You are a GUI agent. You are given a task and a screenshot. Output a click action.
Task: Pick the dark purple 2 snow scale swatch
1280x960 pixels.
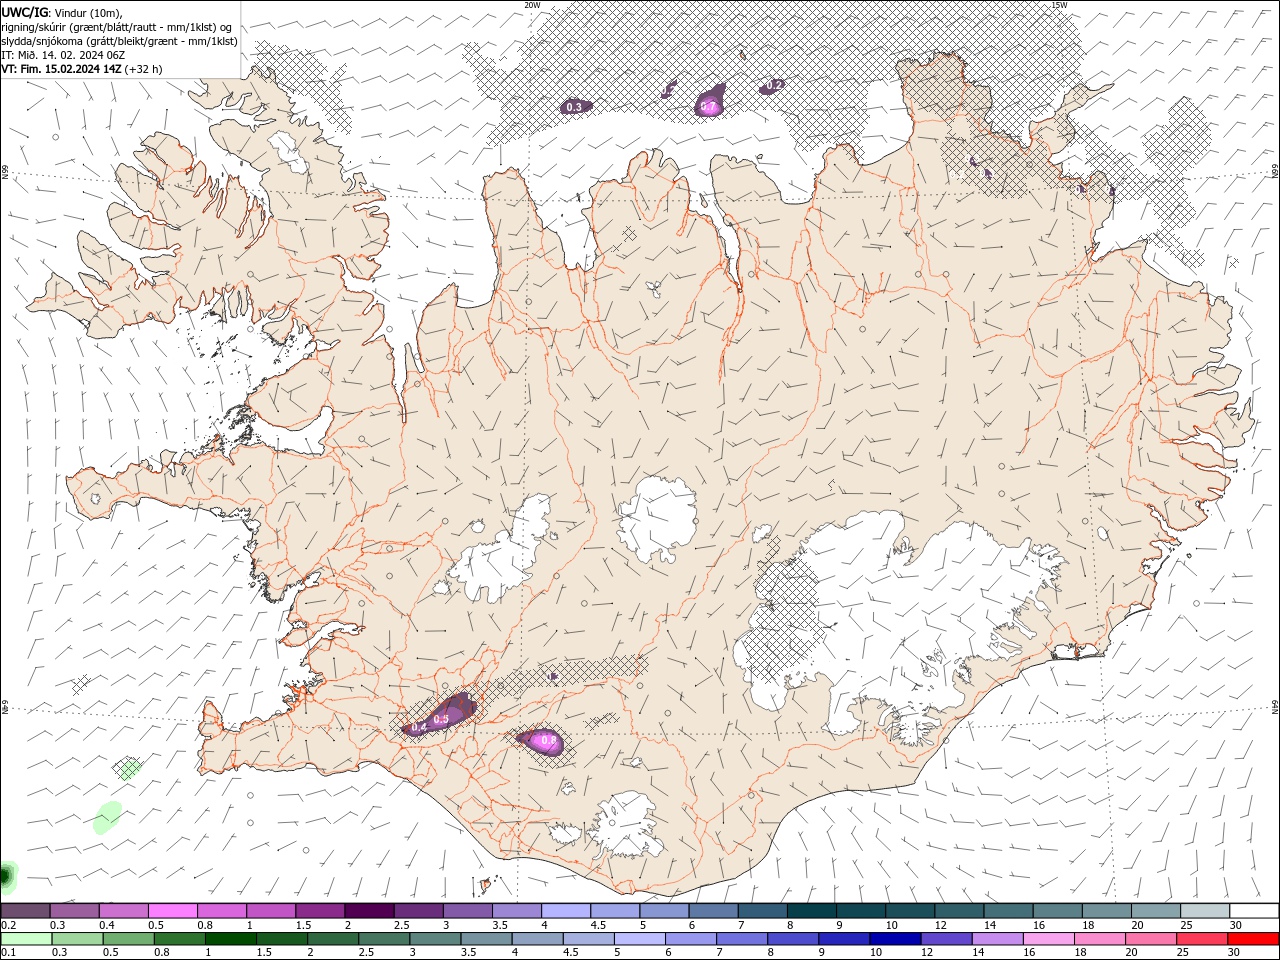(369, 911)
